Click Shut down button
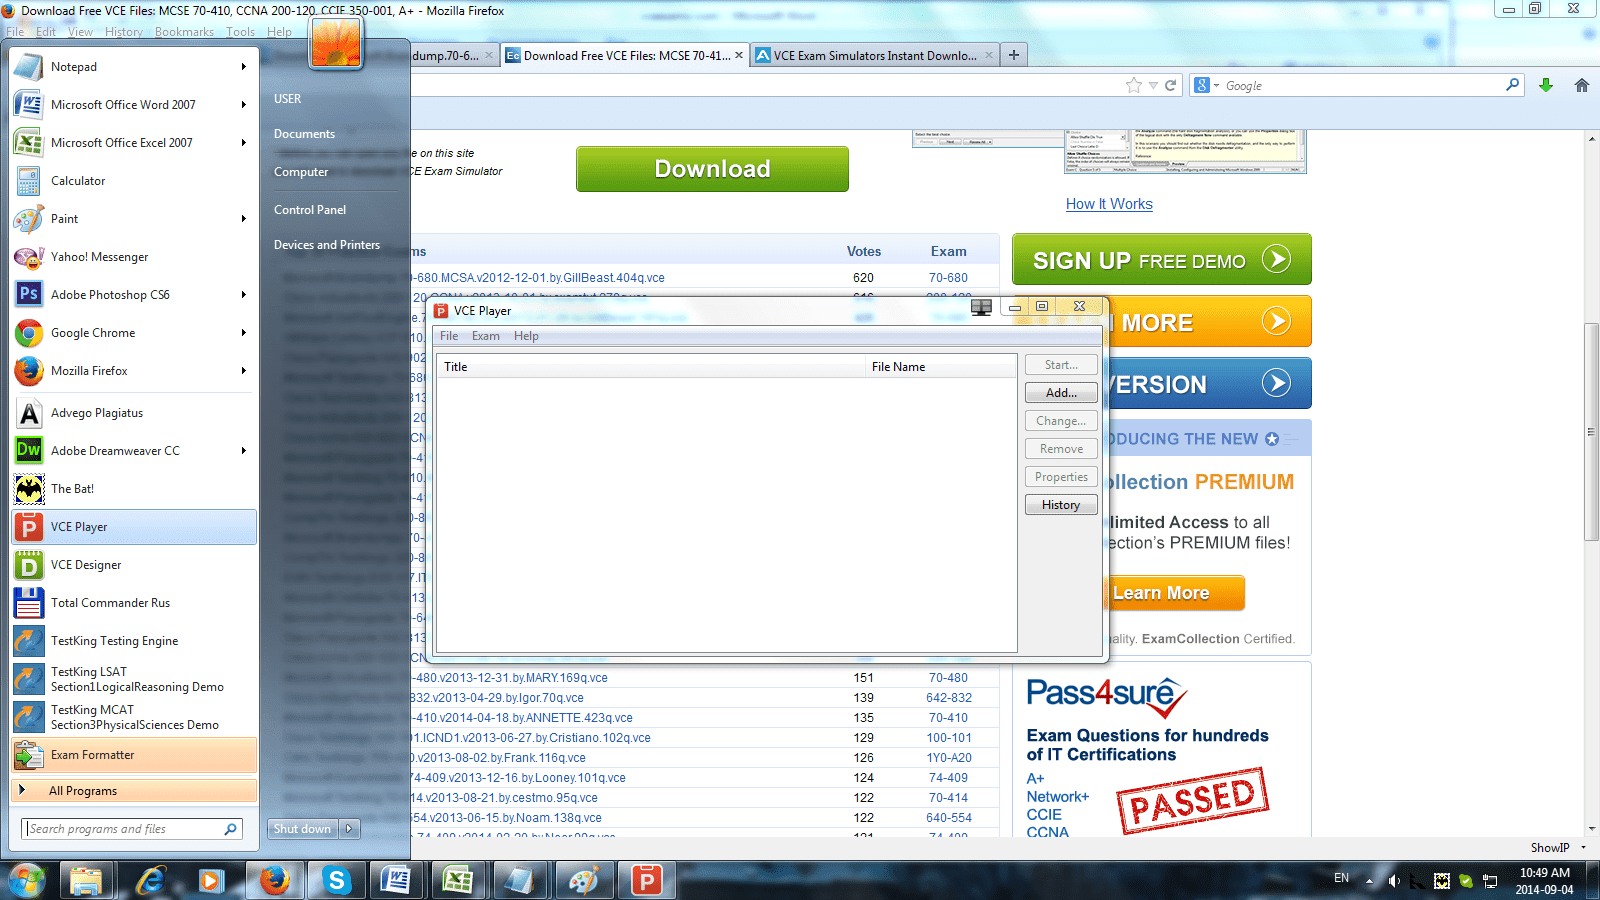Image resolution: width=1600 pixels, height=900 pixels. (304, 829)
